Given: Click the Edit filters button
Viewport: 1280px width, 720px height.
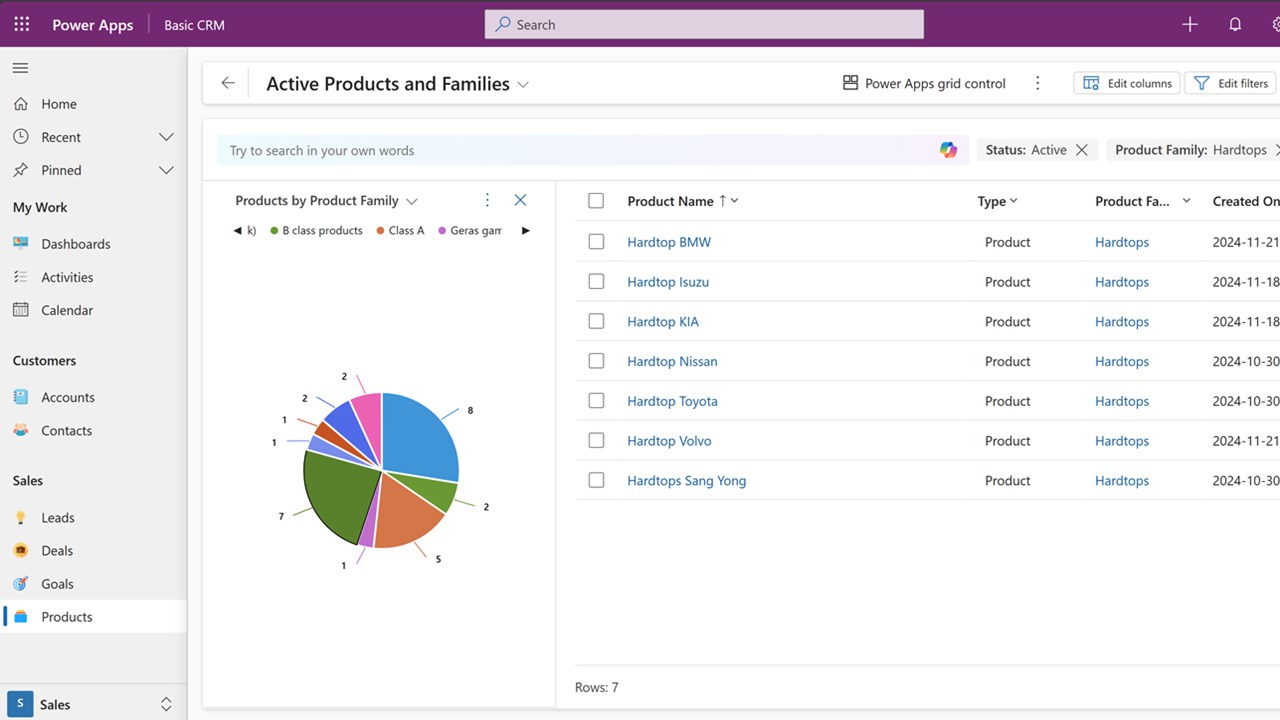Looking at the screenshot, I should pos(1231,83).
